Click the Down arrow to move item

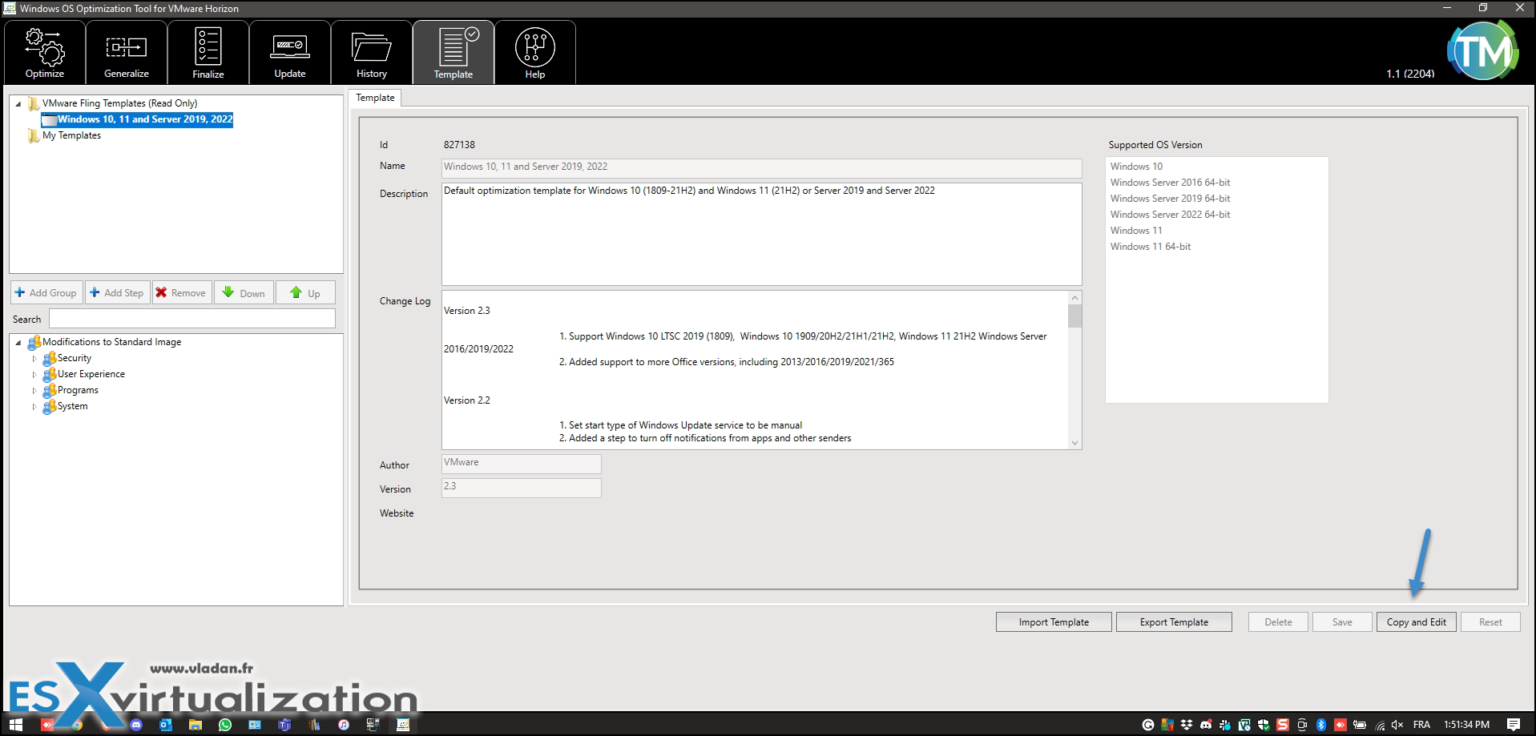243,292
